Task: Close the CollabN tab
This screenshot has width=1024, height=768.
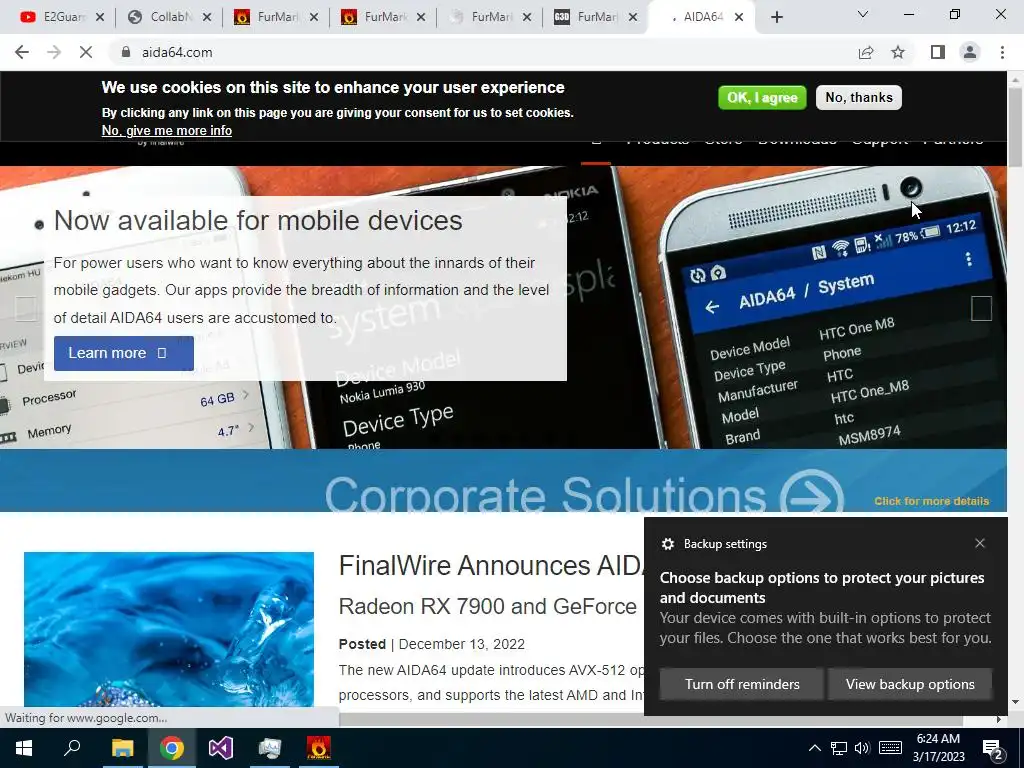Action: point(207,18)
